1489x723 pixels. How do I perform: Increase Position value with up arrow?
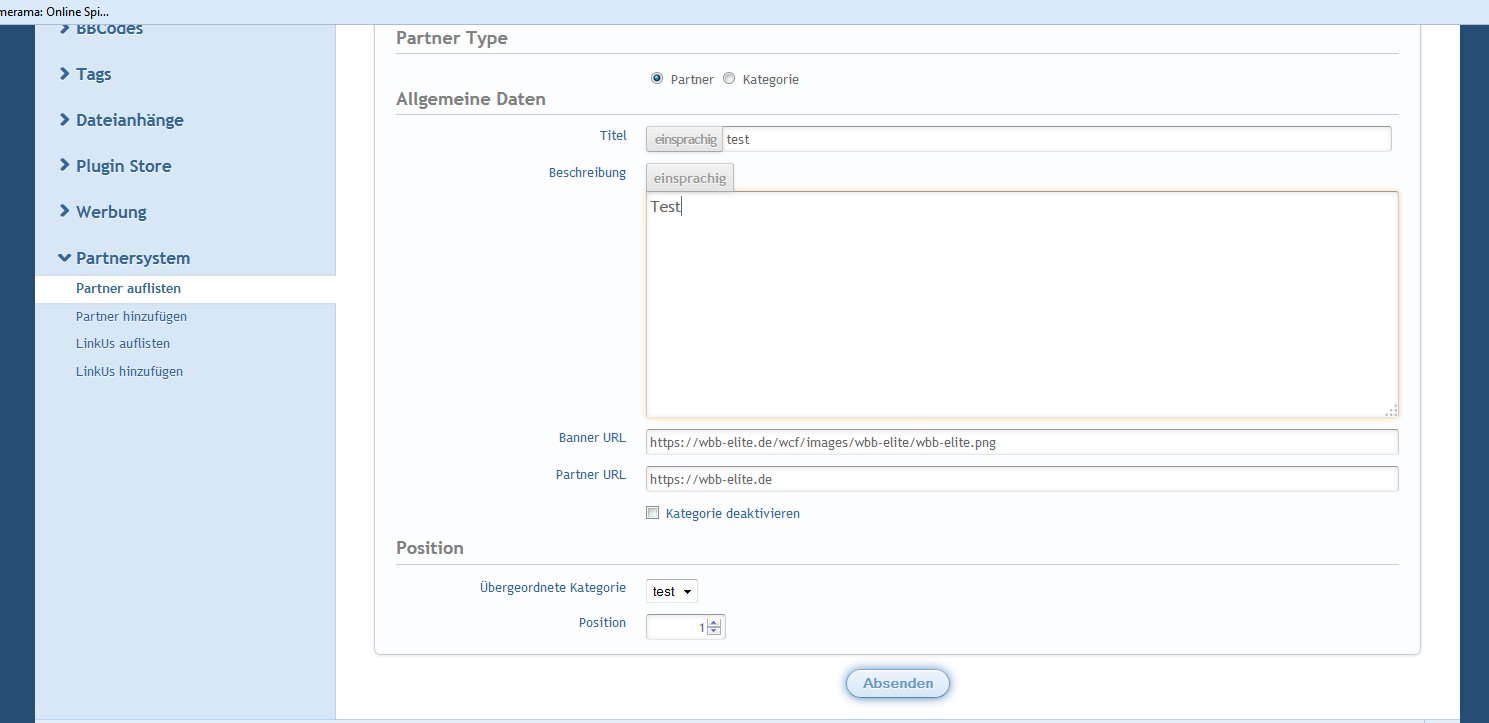coord(713,623)
